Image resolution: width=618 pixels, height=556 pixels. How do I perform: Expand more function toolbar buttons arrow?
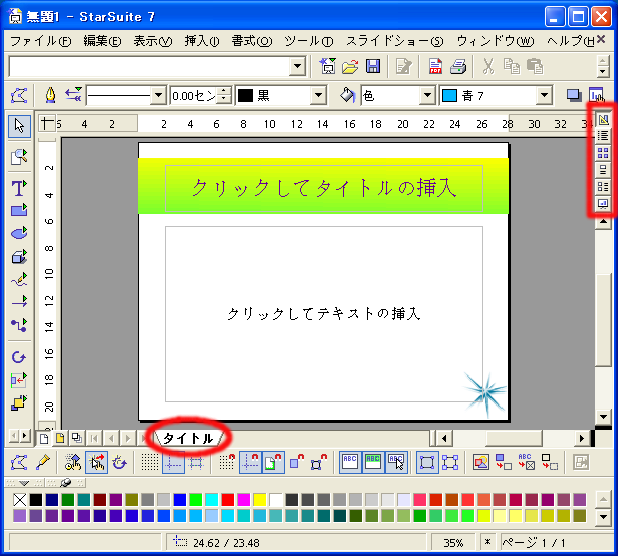[x=602, y=71]
